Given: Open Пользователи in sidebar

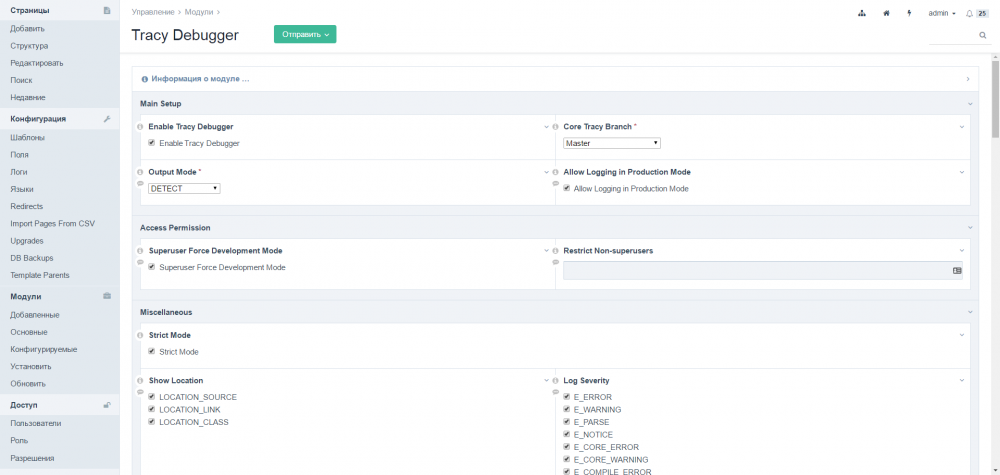Looking at the screenshot, I should (x=36, y=423).
